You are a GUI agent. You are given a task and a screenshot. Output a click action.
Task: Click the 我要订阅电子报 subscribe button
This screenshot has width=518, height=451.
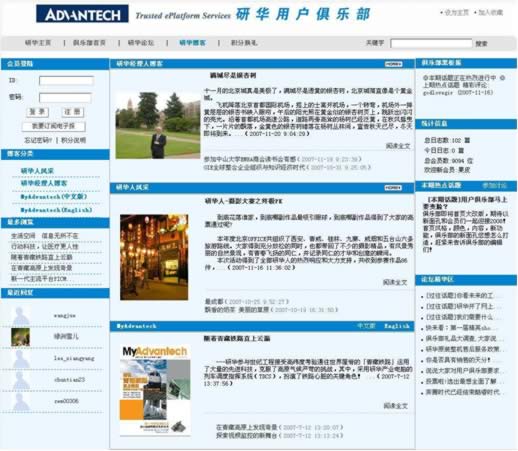[53, 126]
